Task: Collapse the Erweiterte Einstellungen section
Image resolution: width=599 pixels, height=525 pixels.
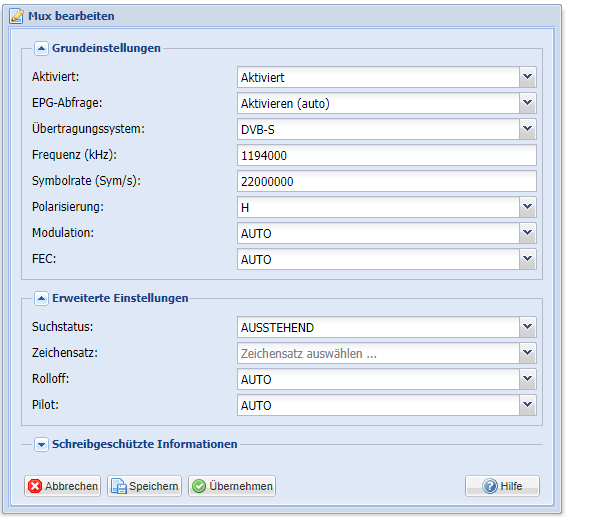Action: click(x=41, y=298)
